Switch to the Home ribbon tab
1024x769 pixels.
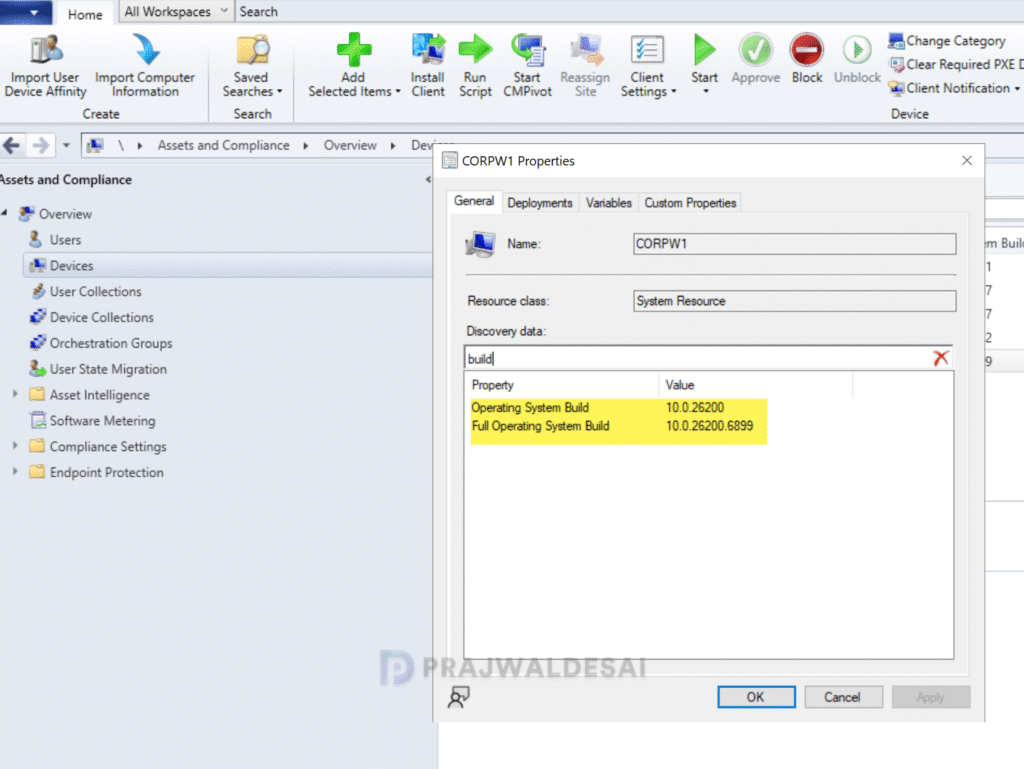pyautogui.click(x=85, y=14)
